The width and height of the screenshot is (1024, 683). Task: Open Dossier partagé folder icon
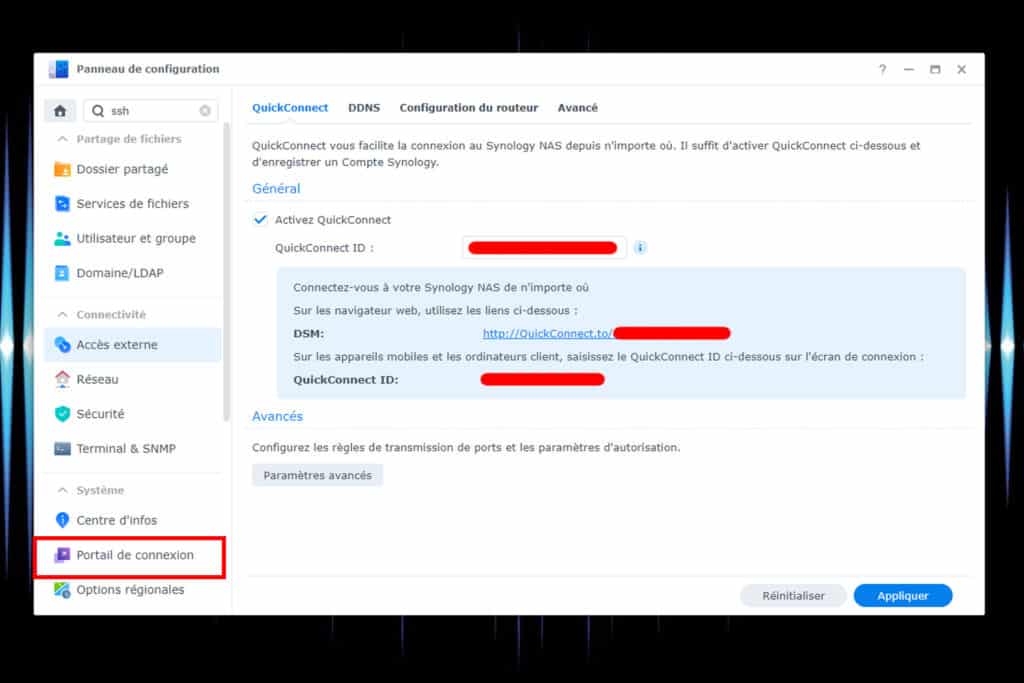click(x=62, y=169)
